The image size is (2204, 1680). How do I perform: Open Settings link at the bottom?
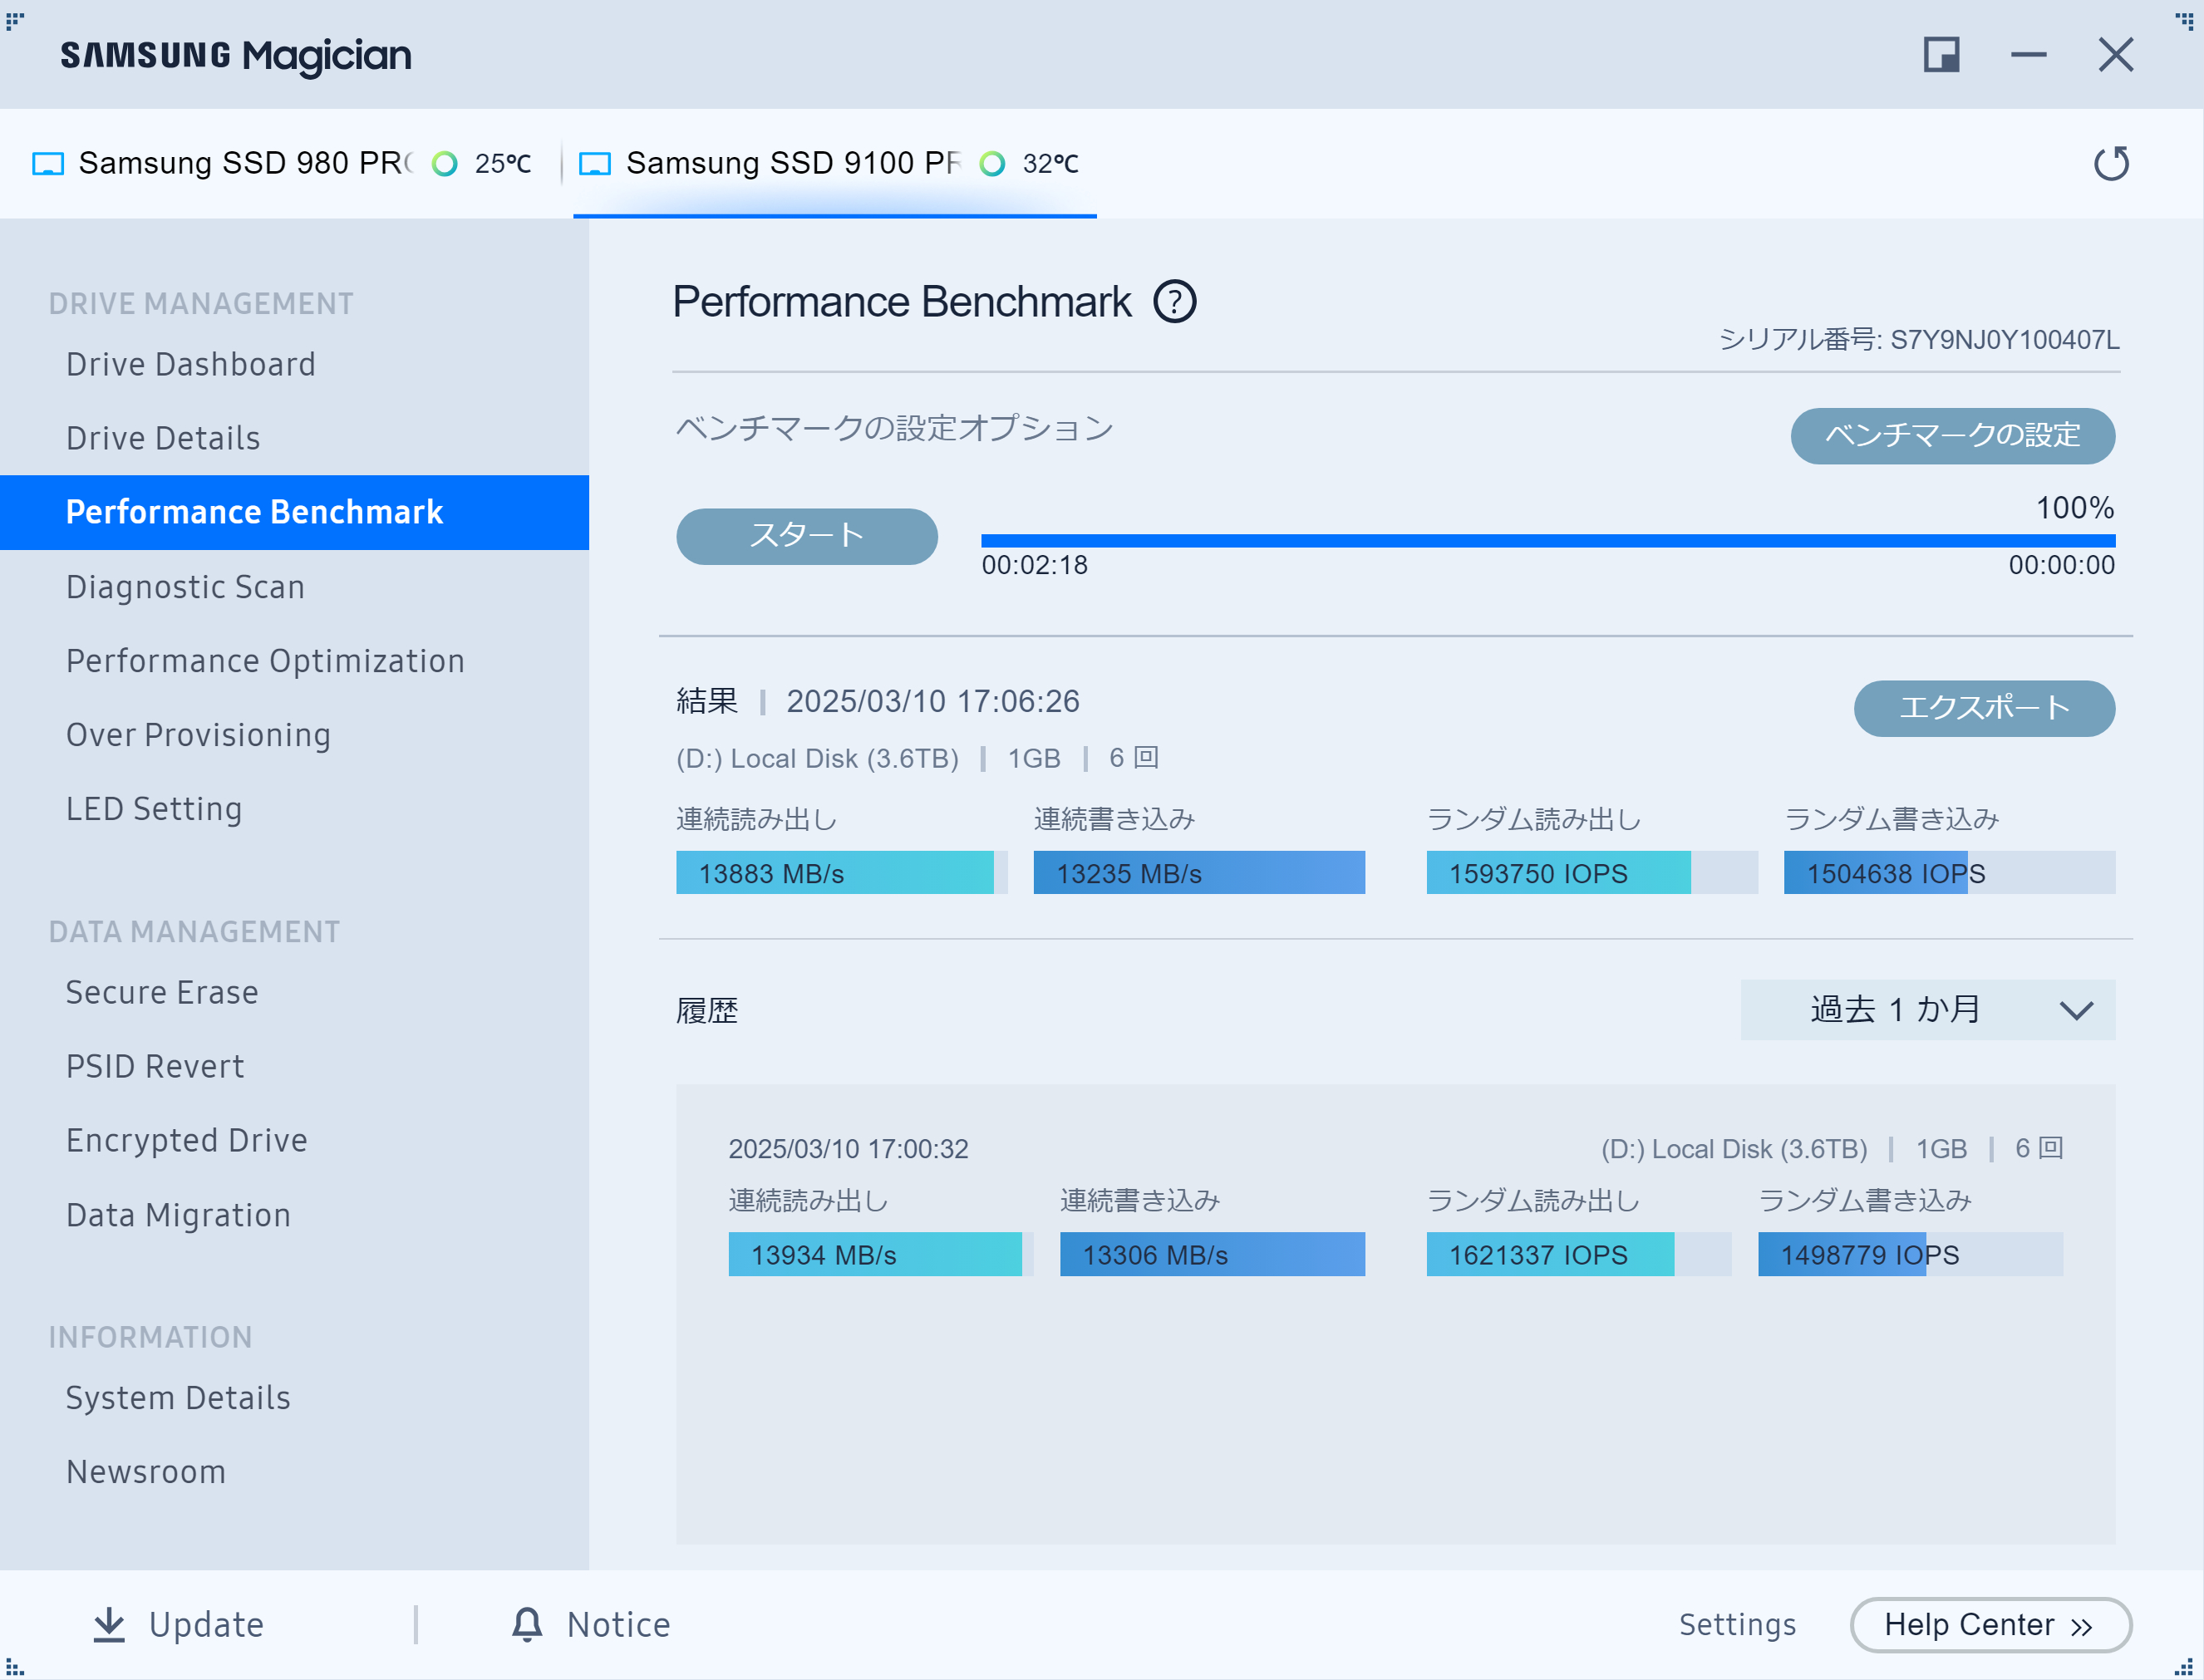coord(1737,1625)
